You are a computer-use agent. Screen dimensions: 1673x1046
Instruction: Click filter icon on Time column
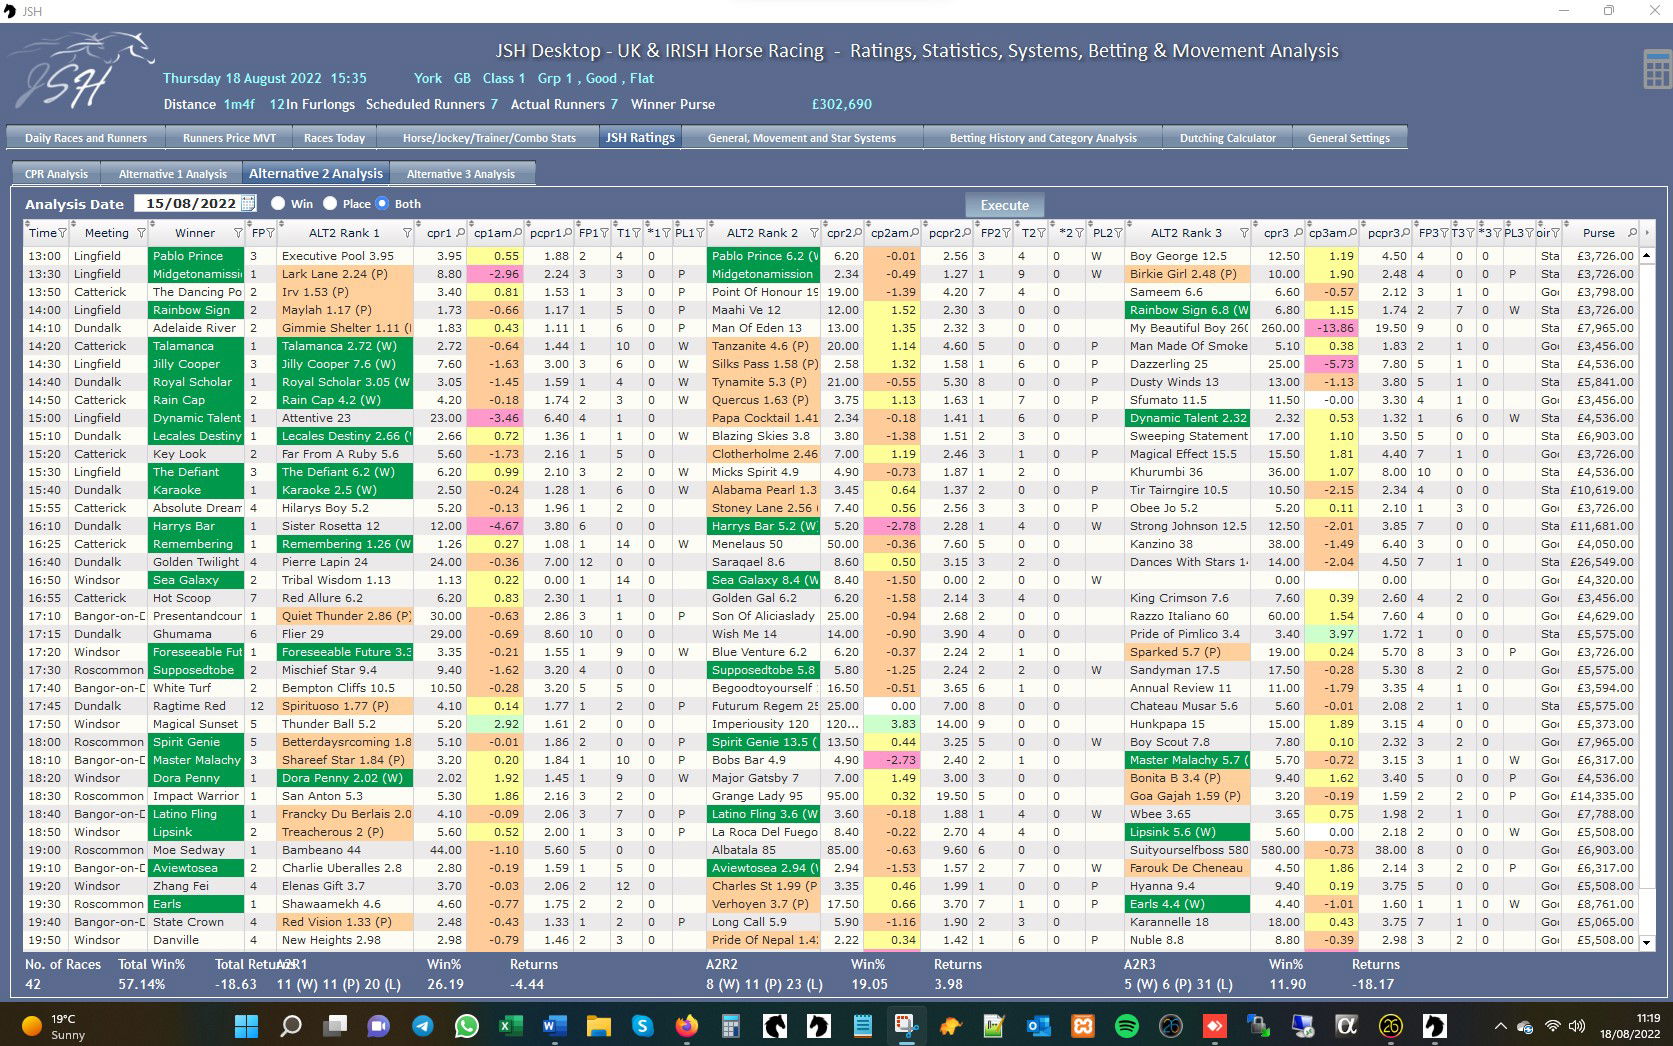62,233
